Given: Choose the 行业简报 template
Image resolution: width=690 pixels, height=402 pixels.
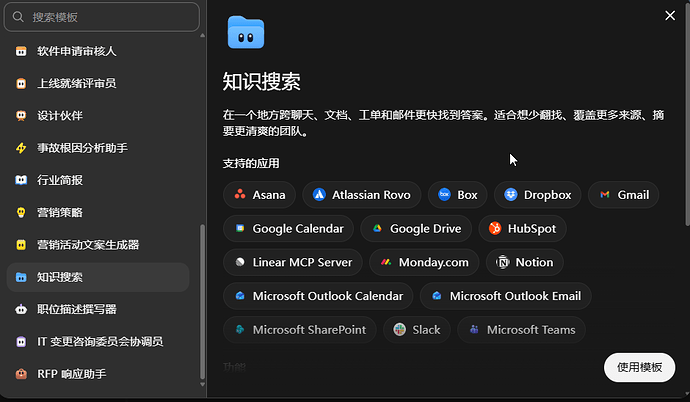Looking at the screenshot, I should pyautogui.click(x=98, y=180).
